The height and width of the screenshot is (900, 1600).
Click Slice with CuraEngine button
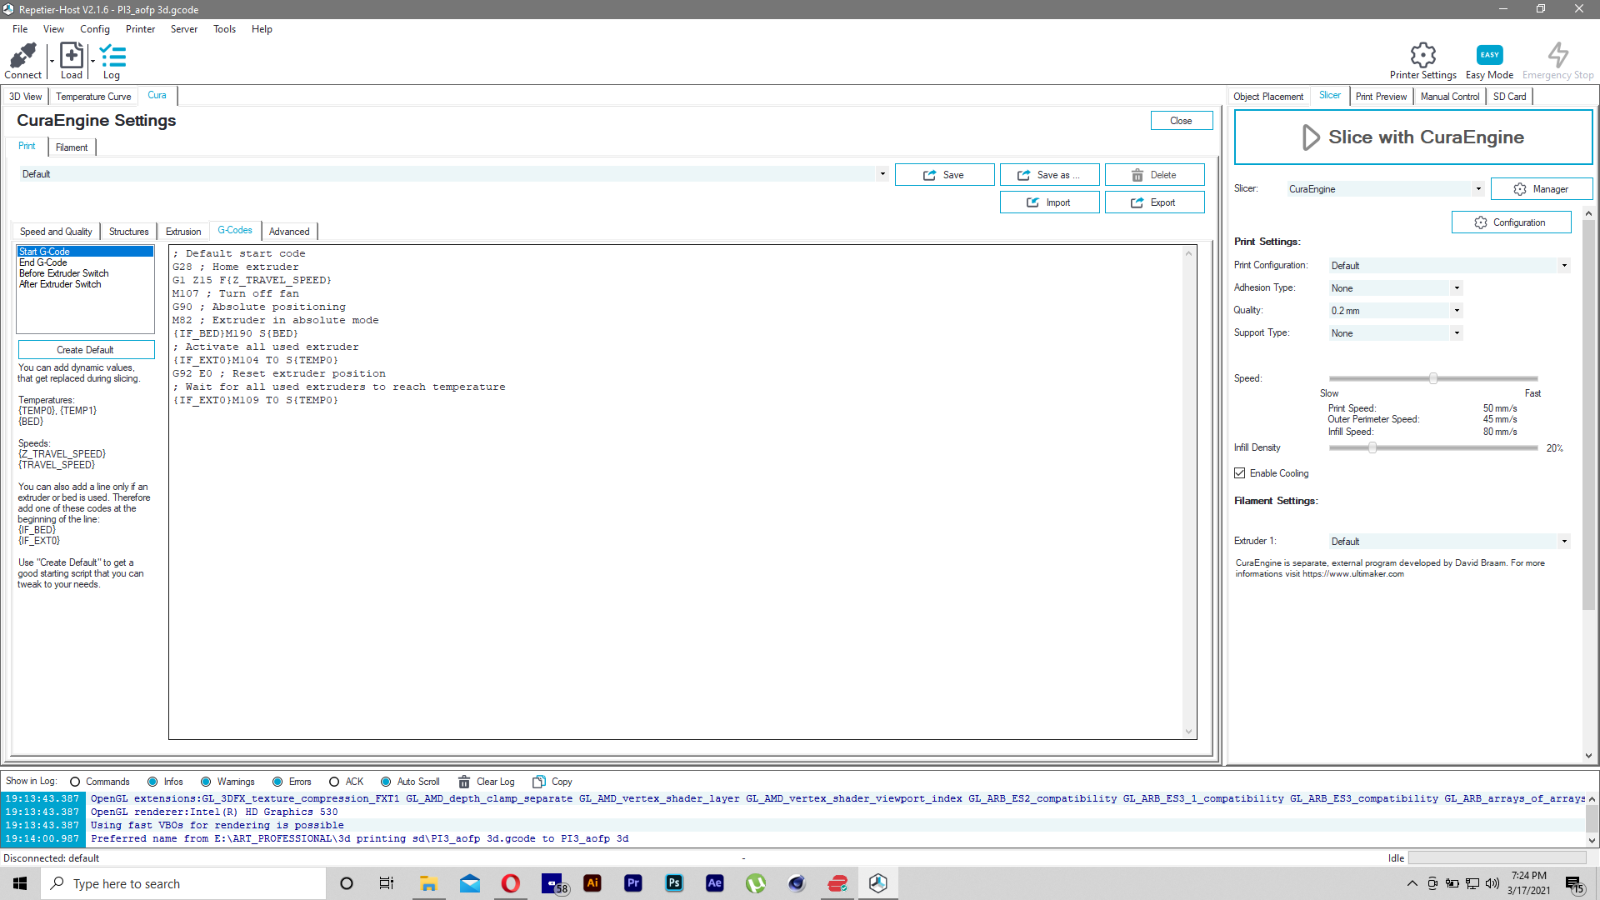click(x=1413, y=137)
